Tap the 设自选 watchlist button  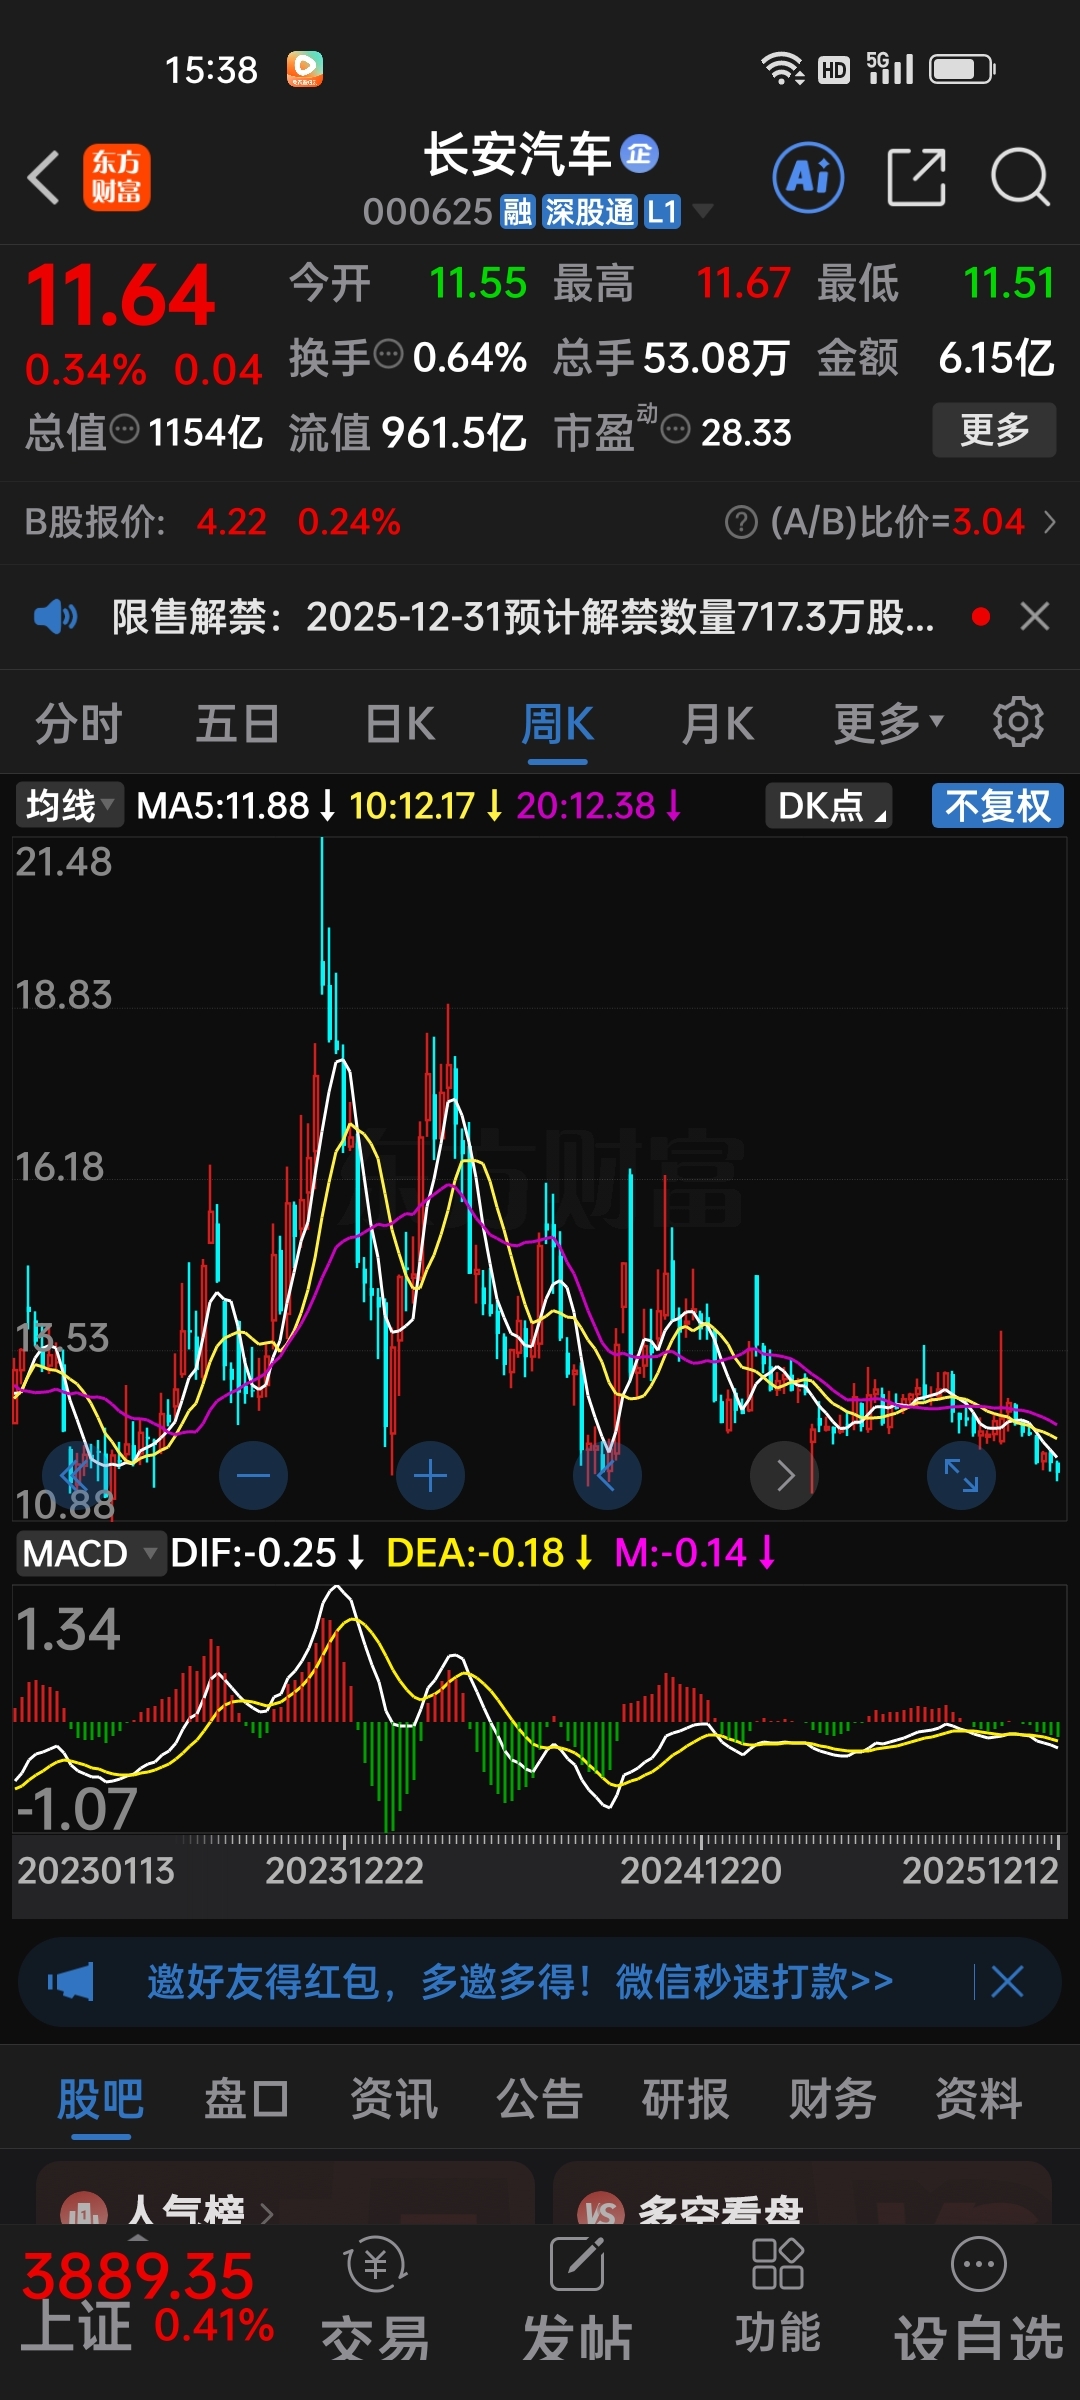(x=979, y=2300)
